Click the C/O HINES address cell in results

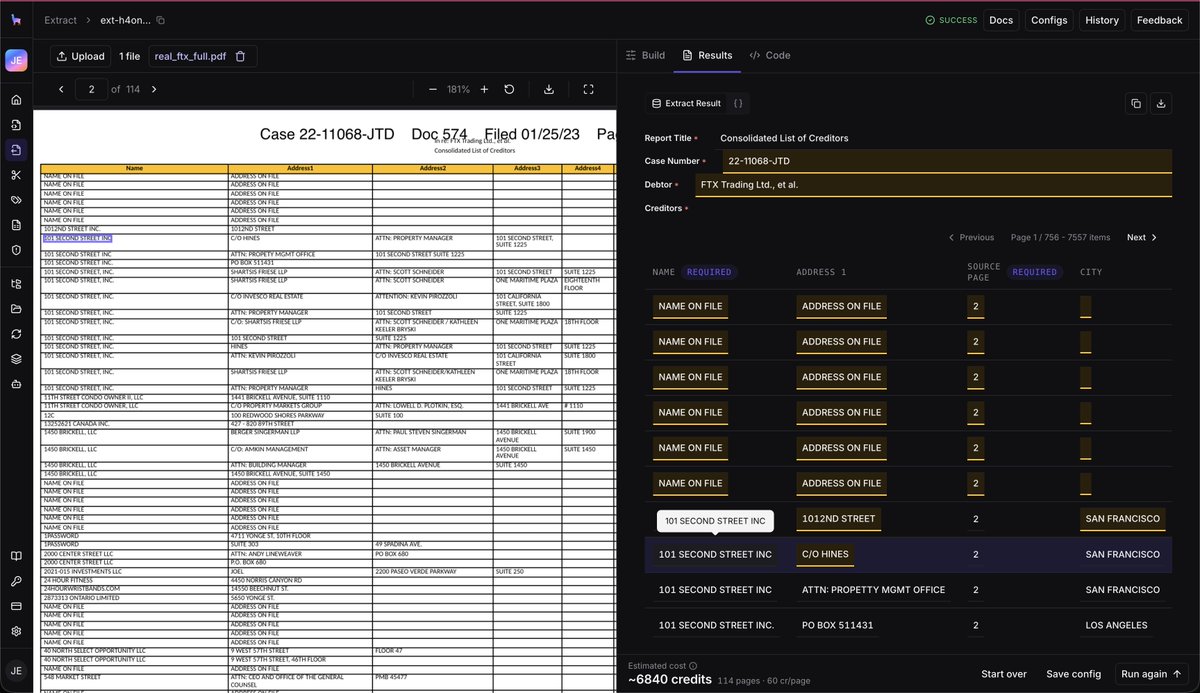[x=825, y=554]
